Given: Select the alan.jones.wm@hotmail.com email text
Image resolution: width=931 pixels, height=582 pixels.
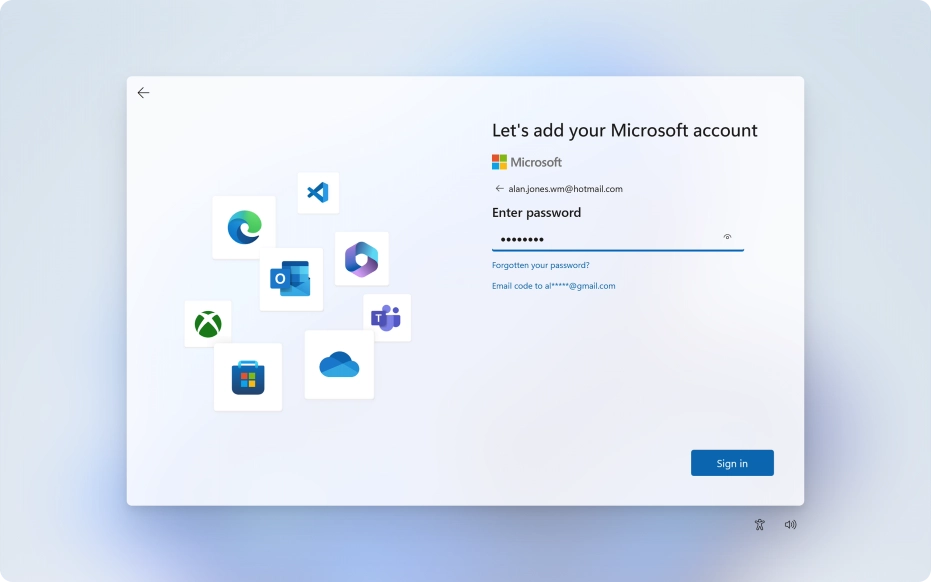Looking at the screenshot, I should 564,188.
